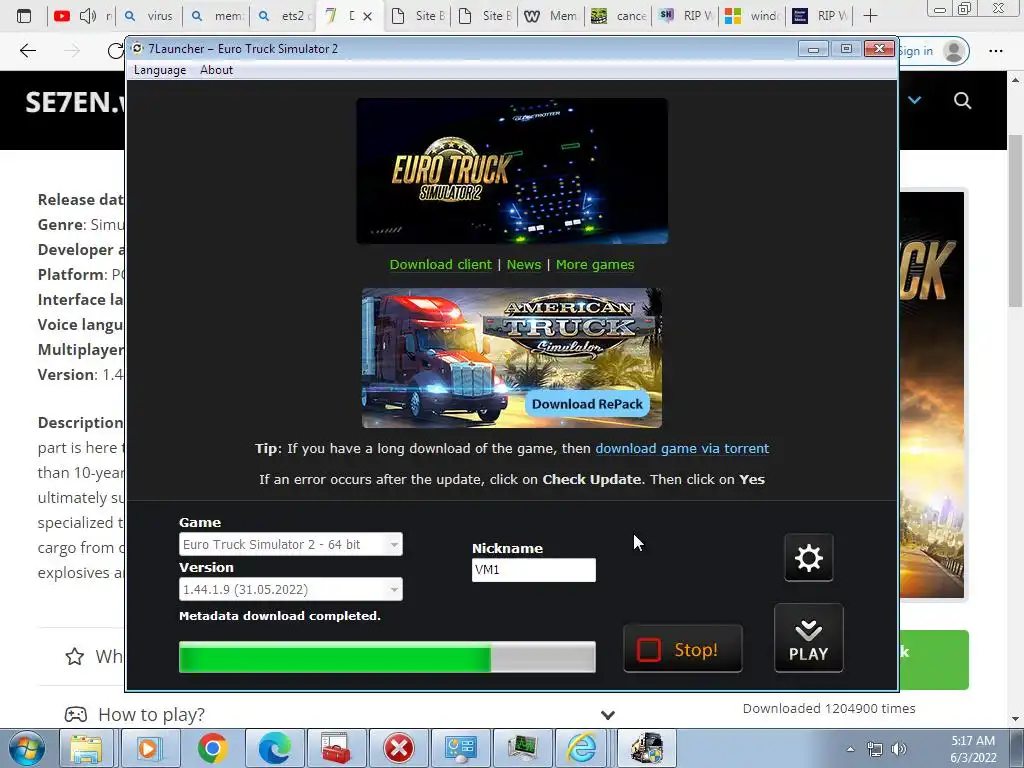Mute the YouTube tab speaker icon
Image resolution: width=1024 pixels, height=768 pixels.
click(88, 16)
